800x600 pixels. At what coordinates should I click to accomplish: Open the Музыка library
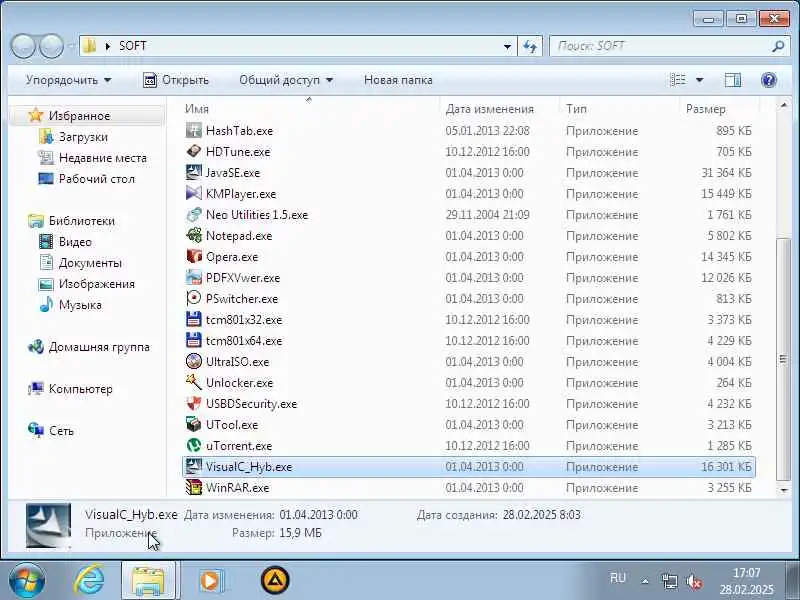80,305
